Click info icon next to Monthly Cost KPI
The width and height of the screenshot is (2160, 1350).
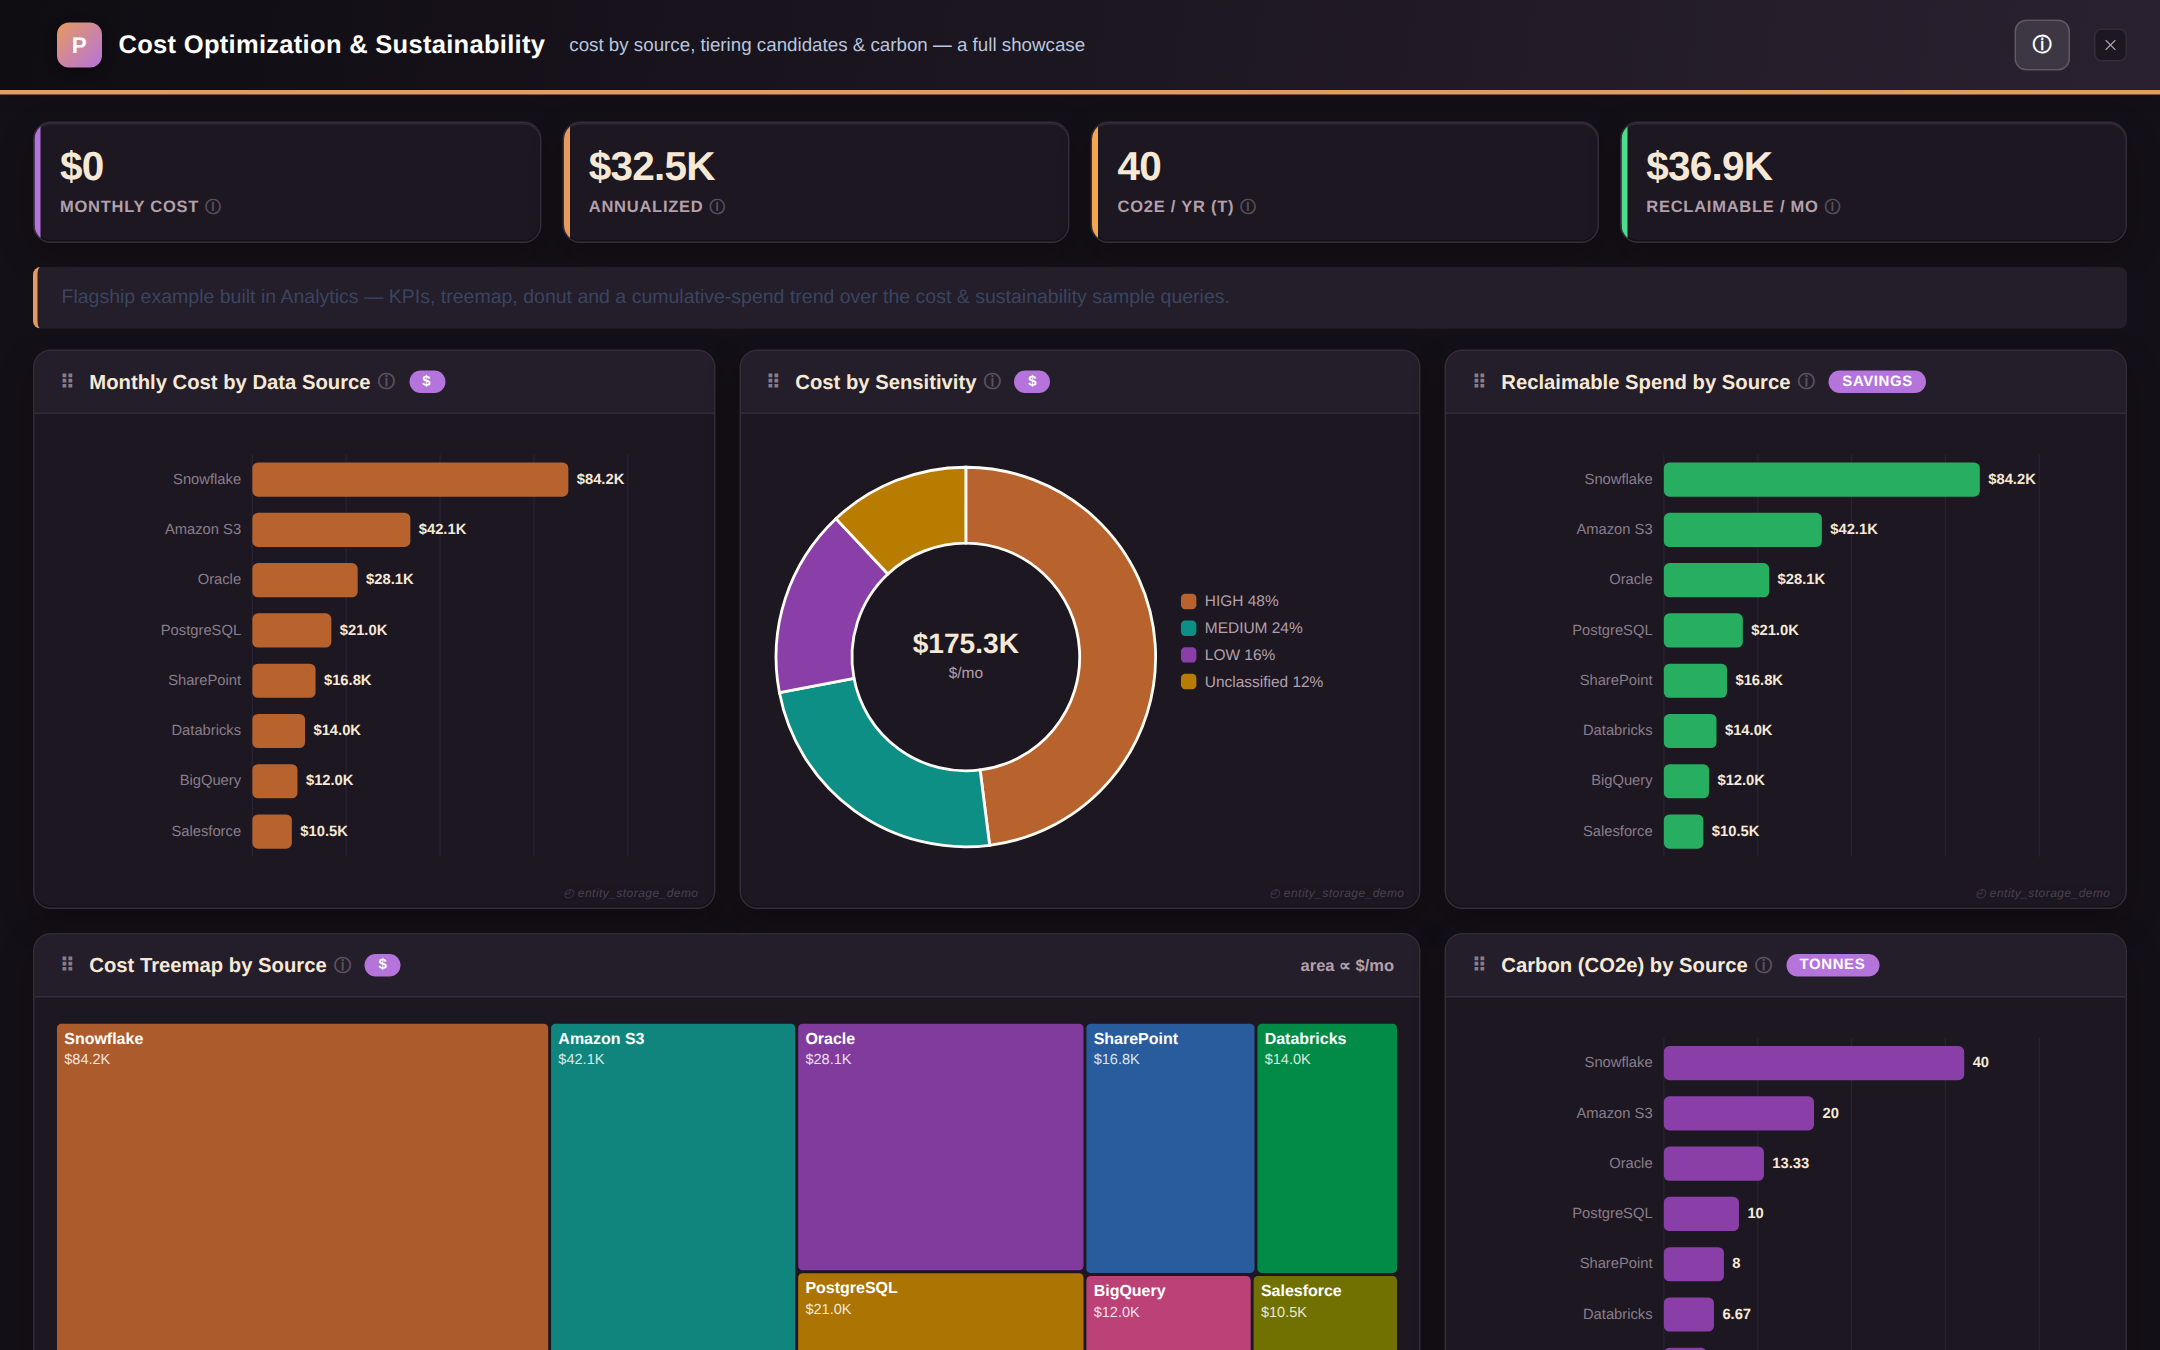pos(213,206)
